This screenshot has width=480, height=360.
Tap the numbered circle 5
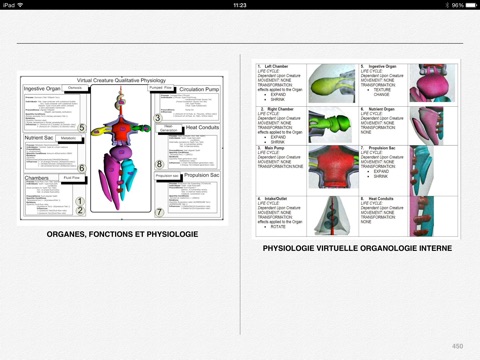(81, 128)
